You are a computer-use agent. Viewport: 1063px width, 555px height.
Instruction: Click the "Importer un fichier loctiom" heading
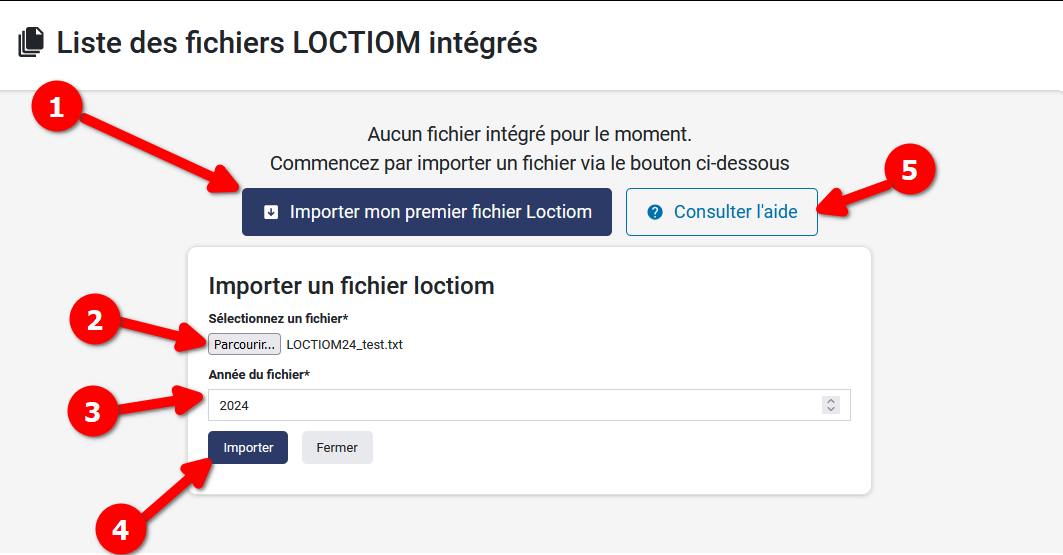coord(351,286)
